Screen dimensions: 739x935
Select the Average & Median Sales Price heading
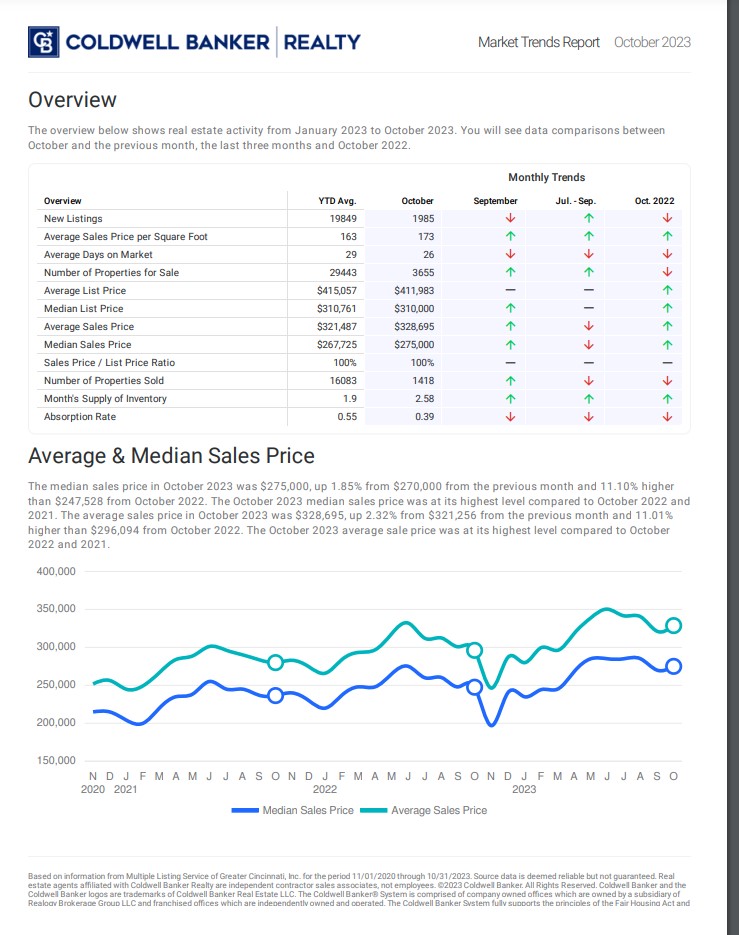pyautogui.click(x=171, y=456)
